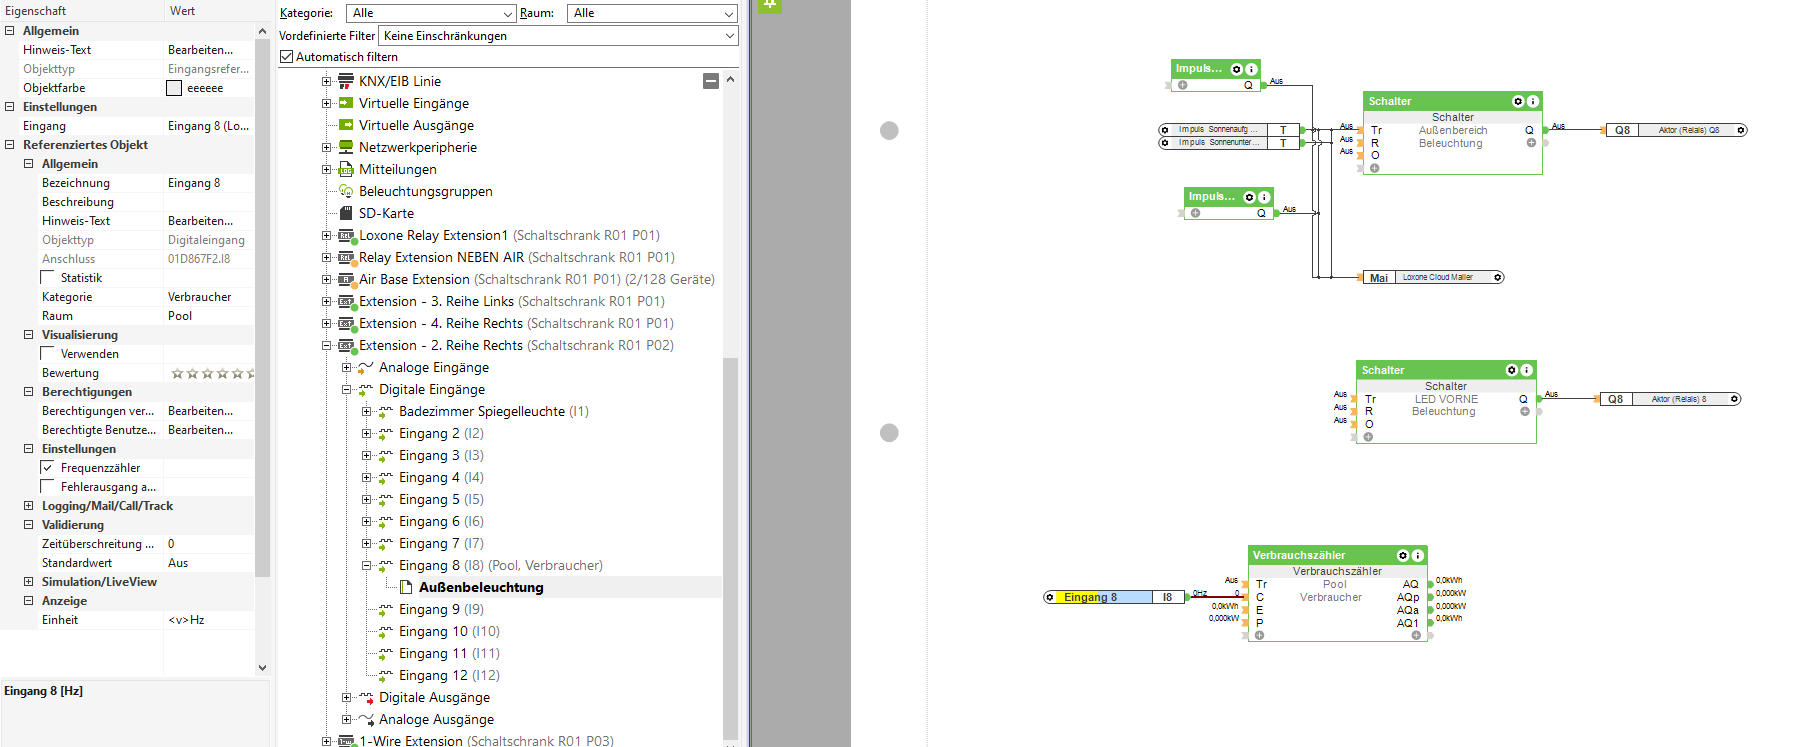This screenshot has height=747, width=1818.
Task: Select Extension 3. Reihe Links
Action: [x=512, y=301]
